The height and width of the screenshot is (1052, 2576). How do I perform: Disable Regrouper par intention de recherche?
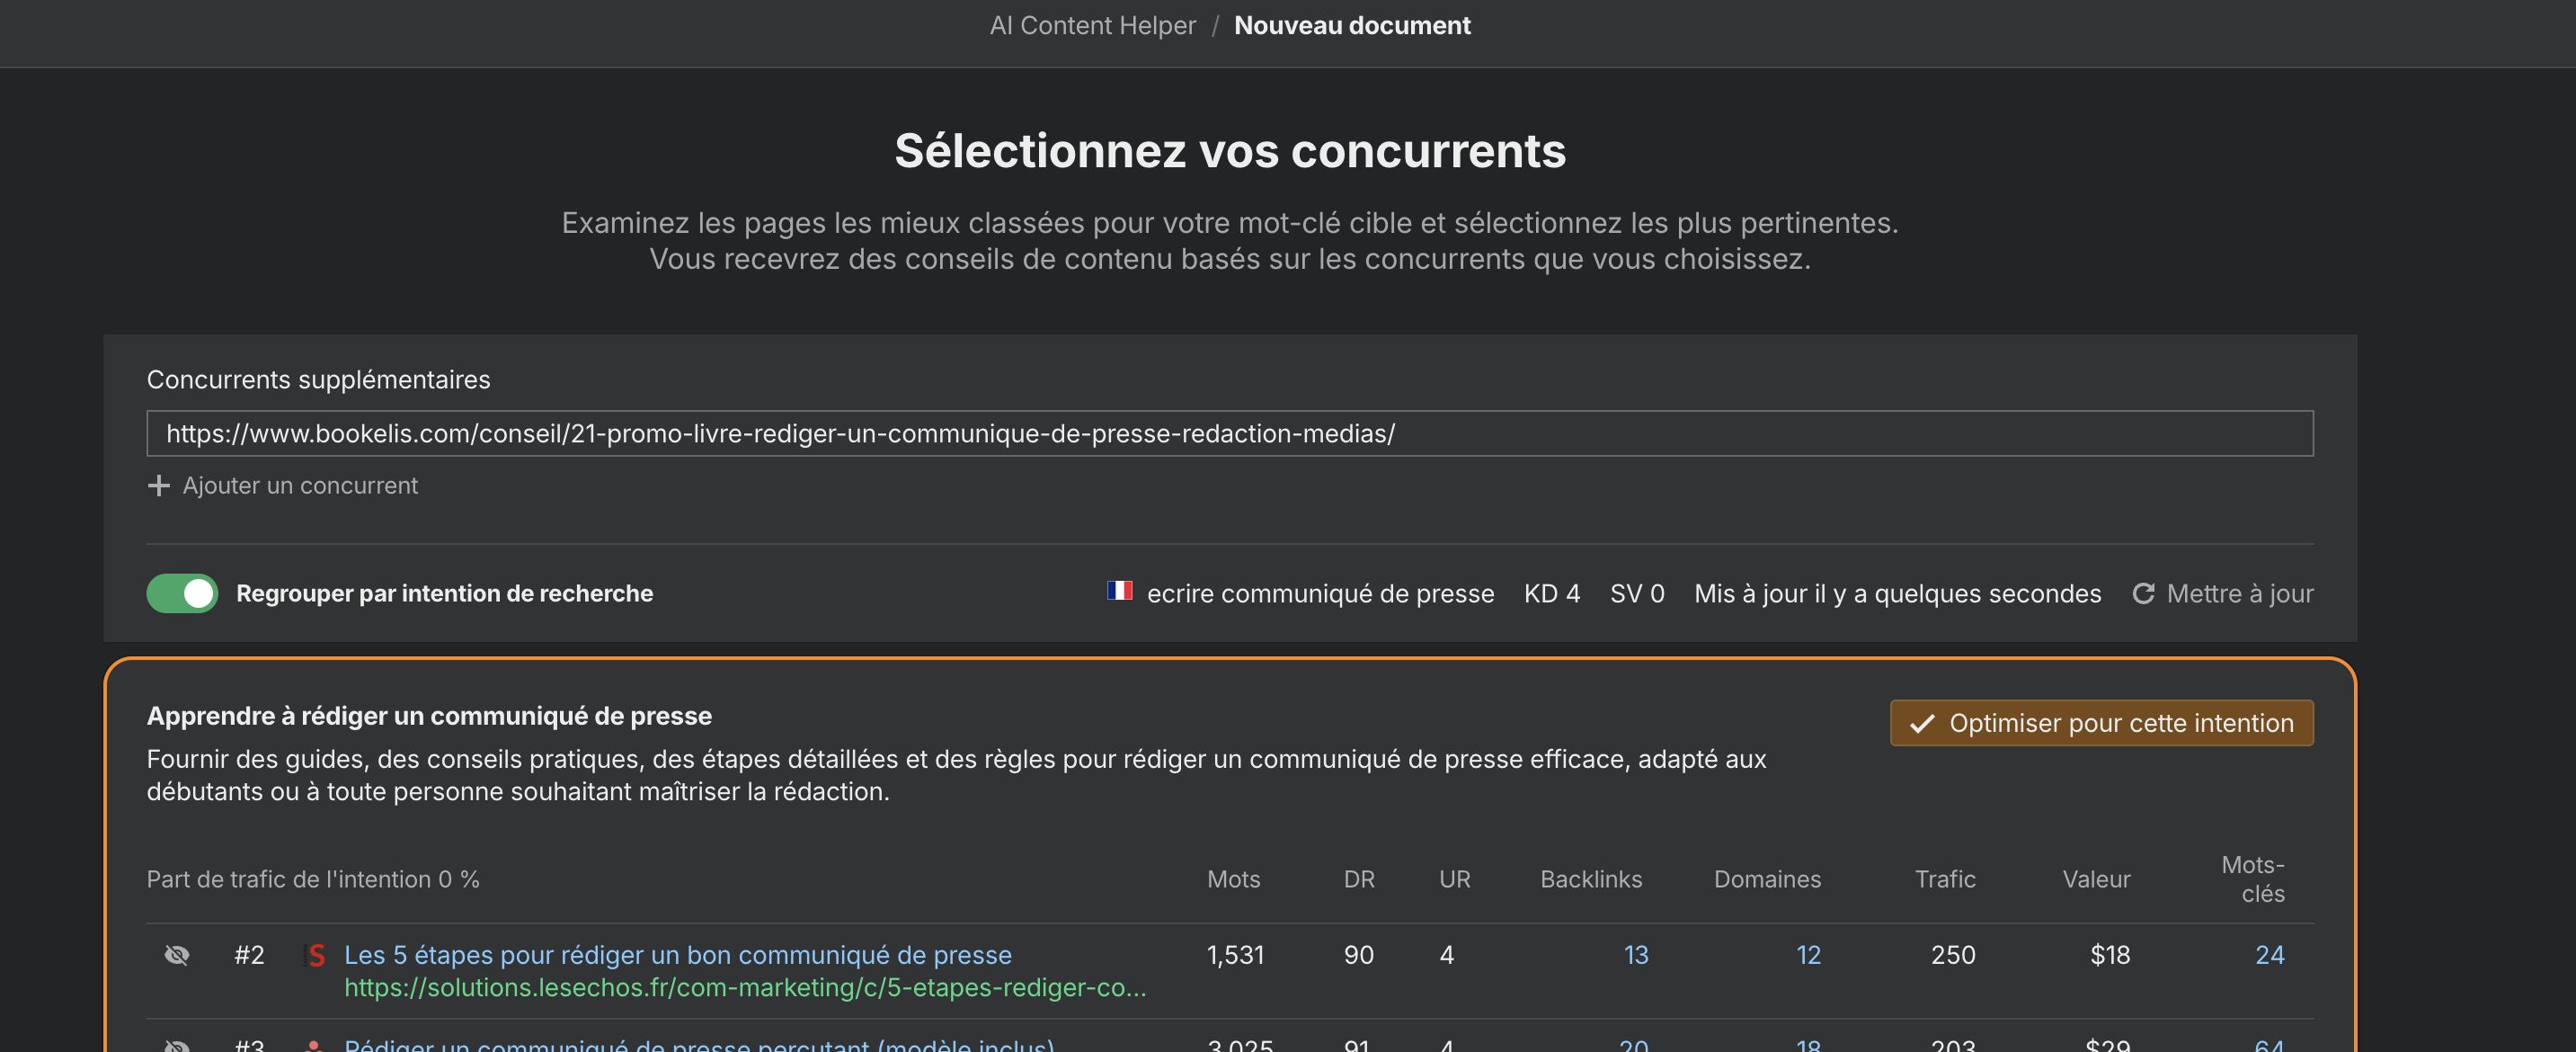(x=182, y=592)
